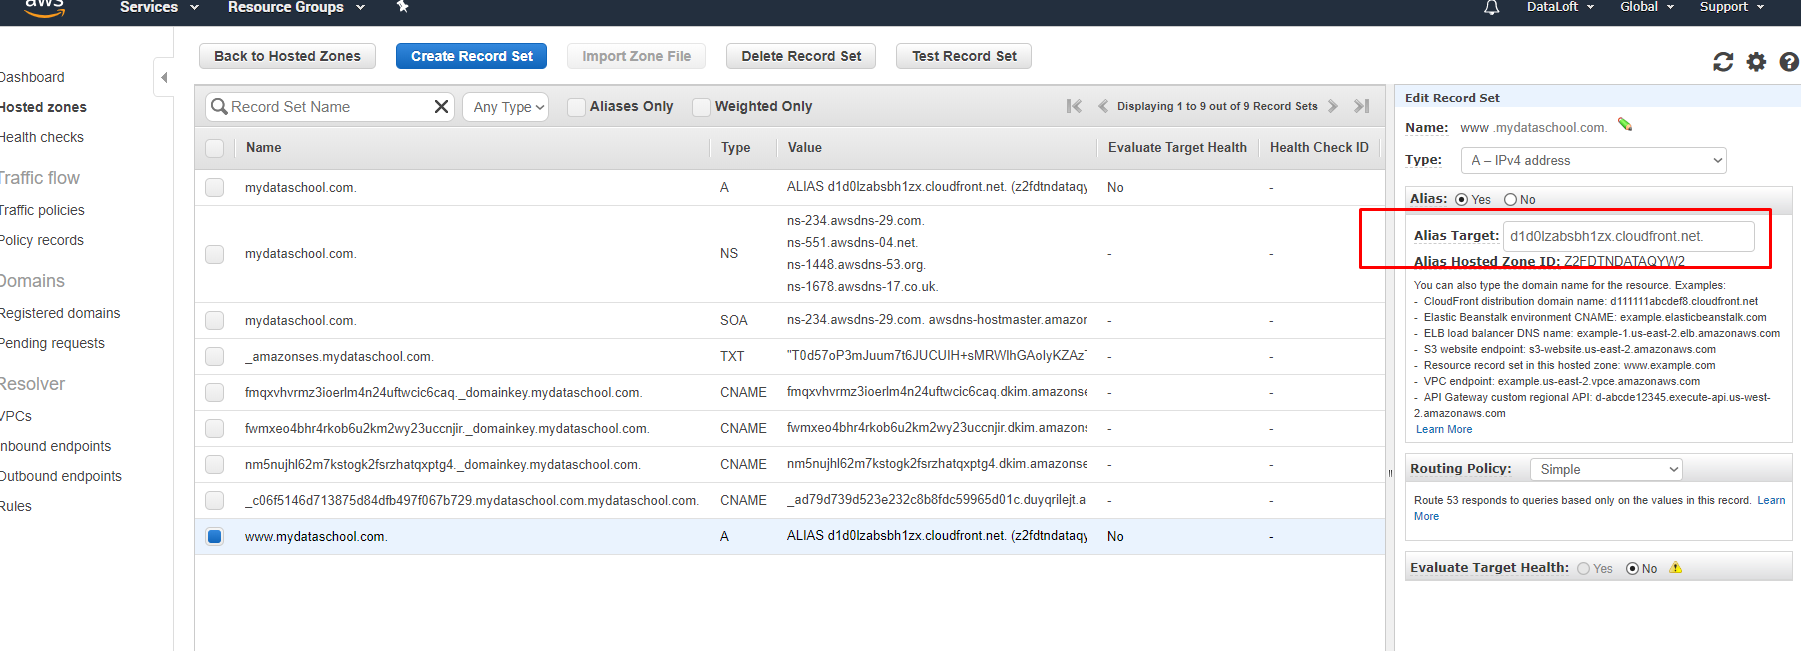
Task: Open settings gear icon
Action: coord(1756,62)
